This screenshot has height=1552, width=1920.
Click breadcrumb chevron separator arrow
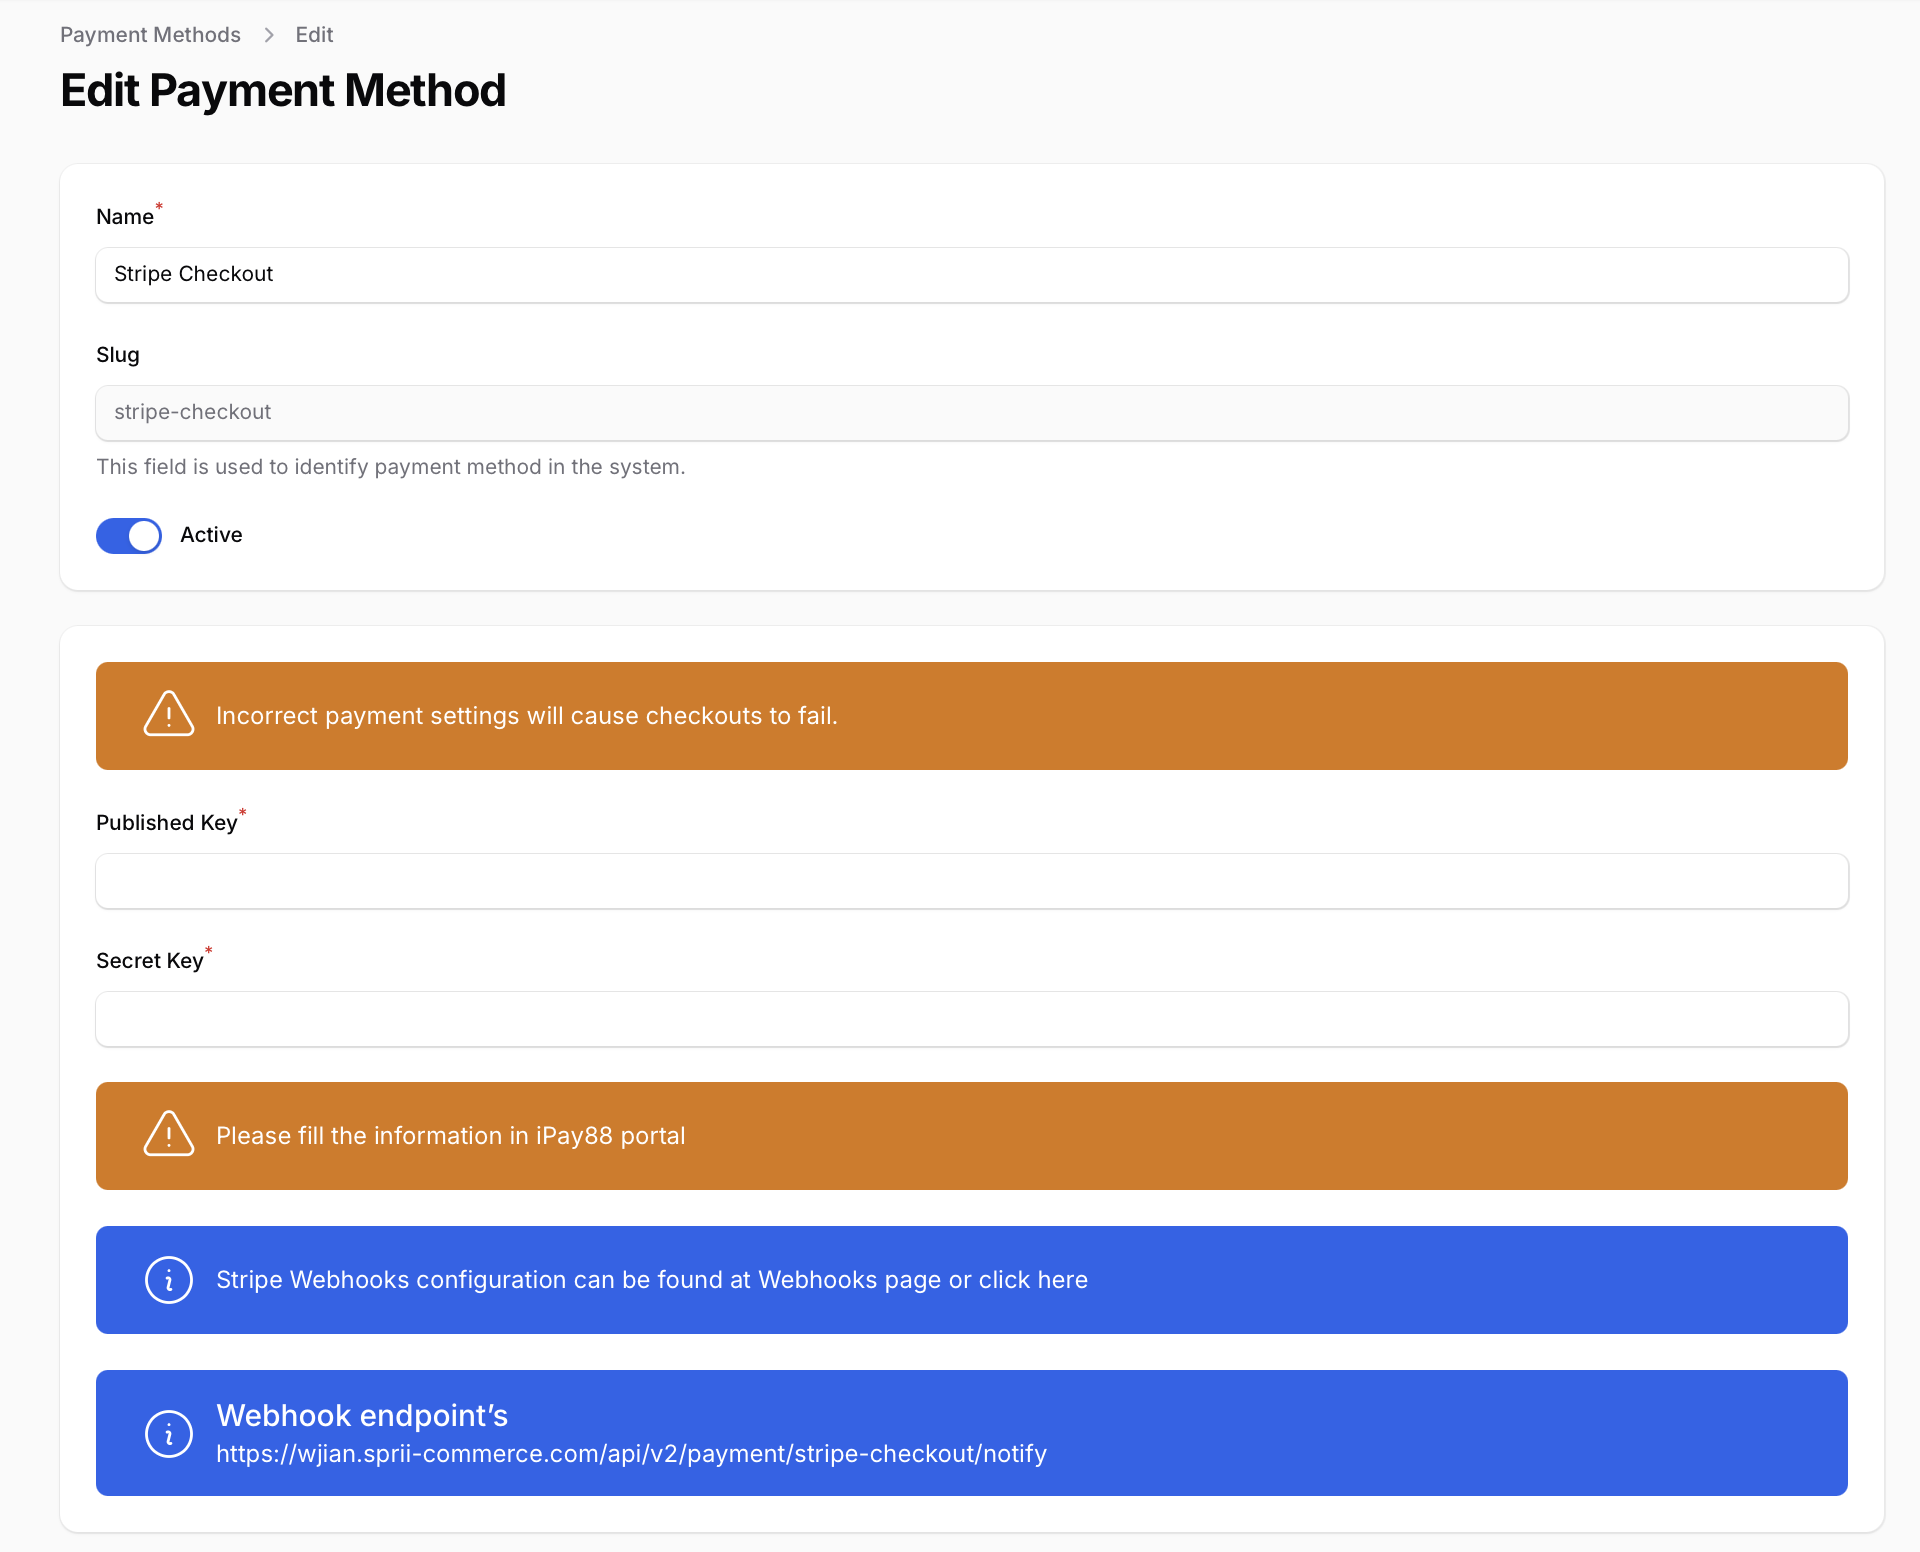pyautogui.click(x=268, y=35)
